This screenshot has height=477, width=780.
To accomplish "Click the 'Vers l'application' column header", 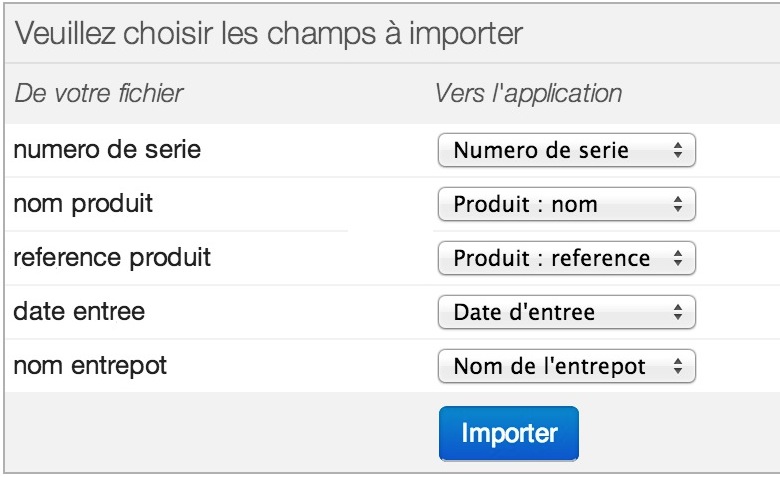I will 528,94.
